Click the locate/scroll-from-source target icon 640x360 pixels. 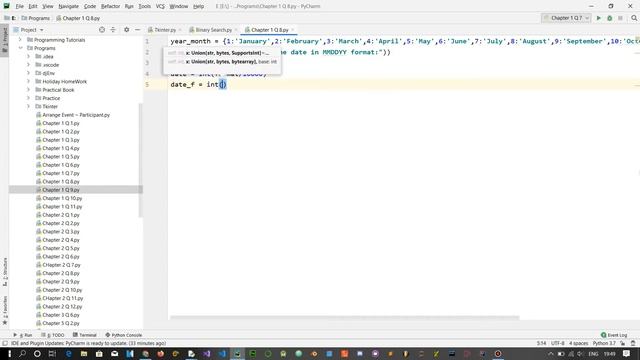[x=102, y=30]
